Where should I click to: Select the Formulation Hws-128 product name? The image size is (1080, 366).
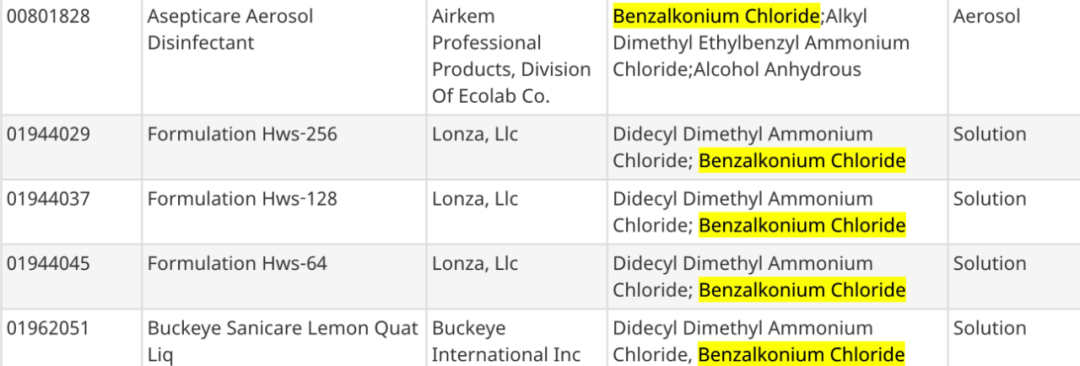pyautogui.click(x=242, y=199)
